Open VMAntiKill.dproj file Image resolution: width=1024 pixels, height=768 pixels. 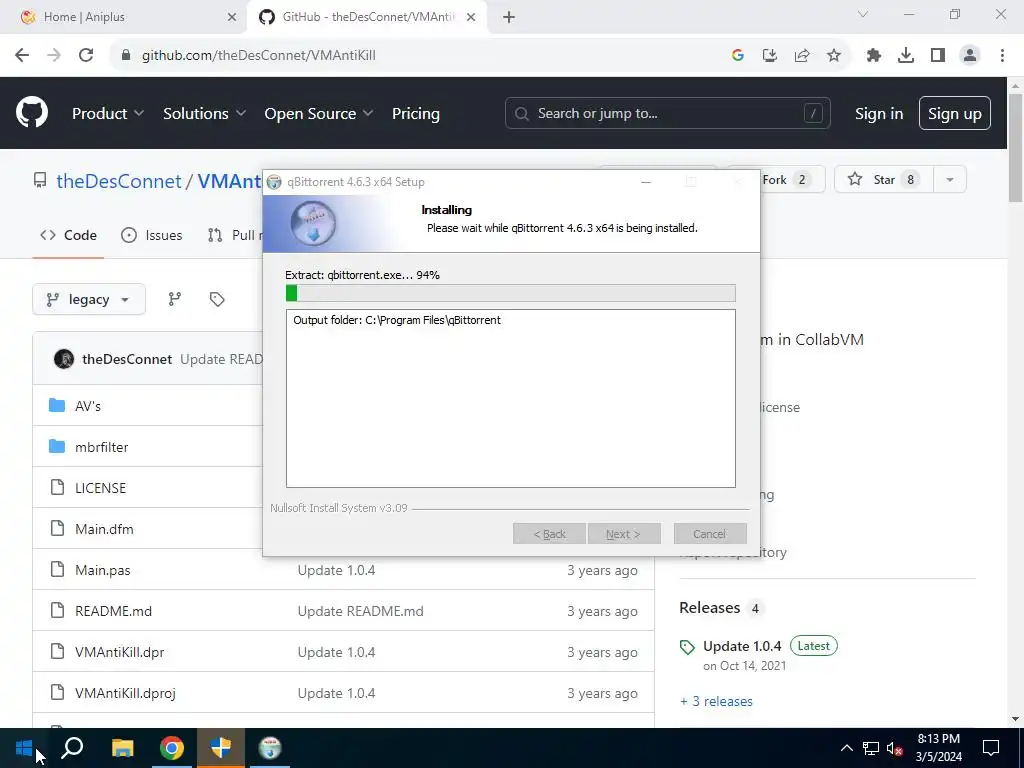click(x=125, y=694)
